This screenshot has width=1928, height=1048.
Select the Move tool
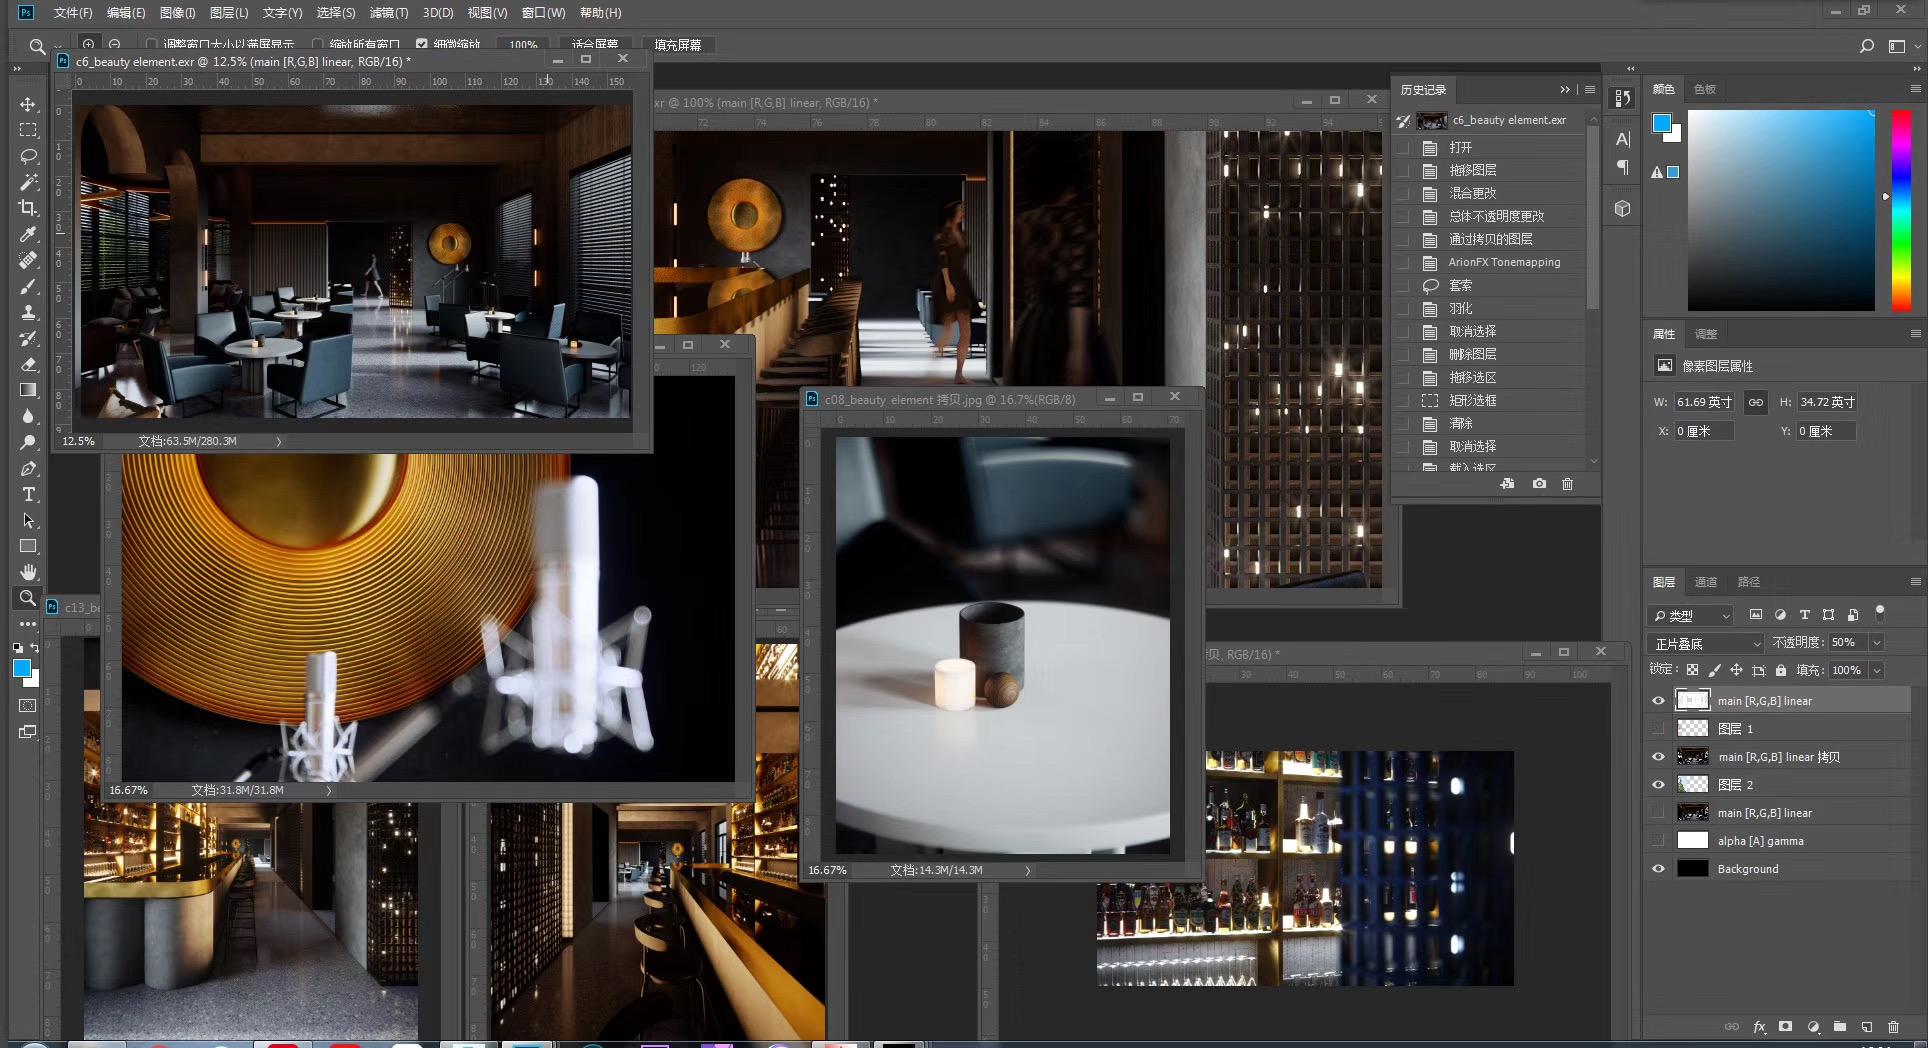pyautogui.click(x=28, y=105)
